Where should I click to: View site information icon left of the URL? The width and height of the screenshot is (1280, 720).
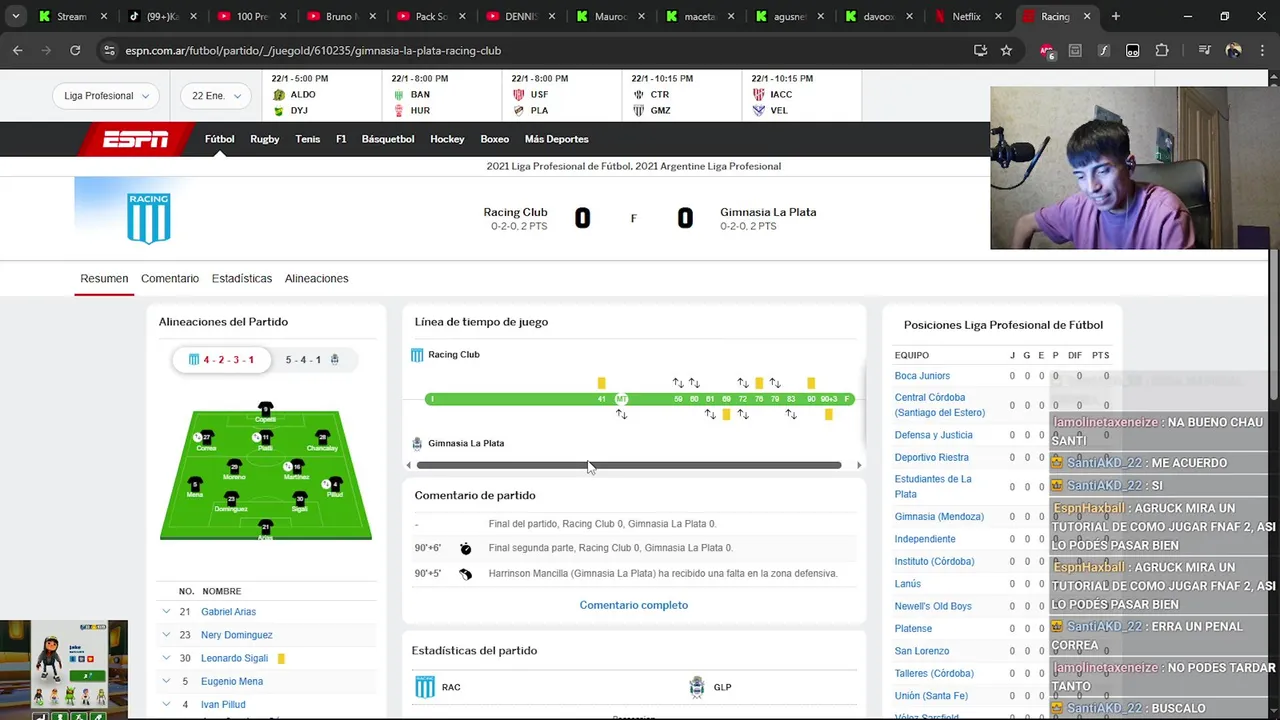[109, 50]
